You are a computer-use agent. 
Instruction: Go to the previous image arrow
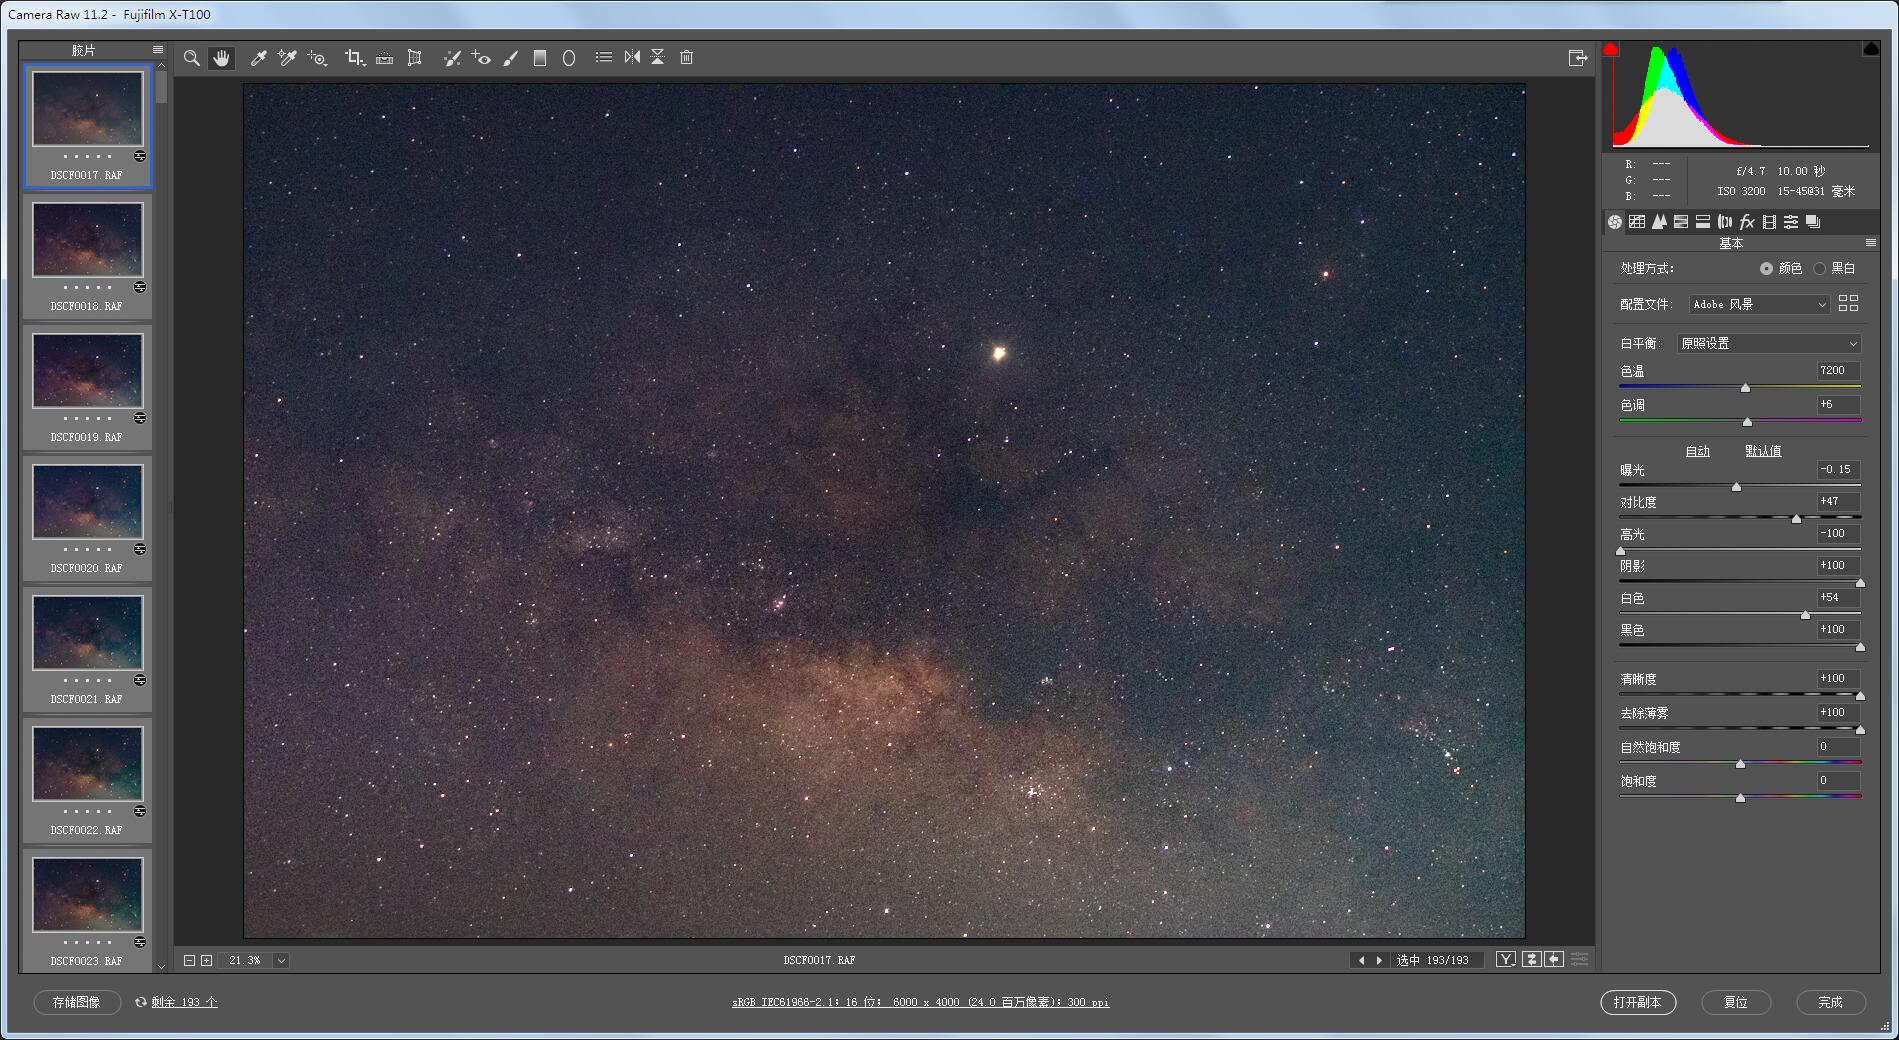point(1360,960)
